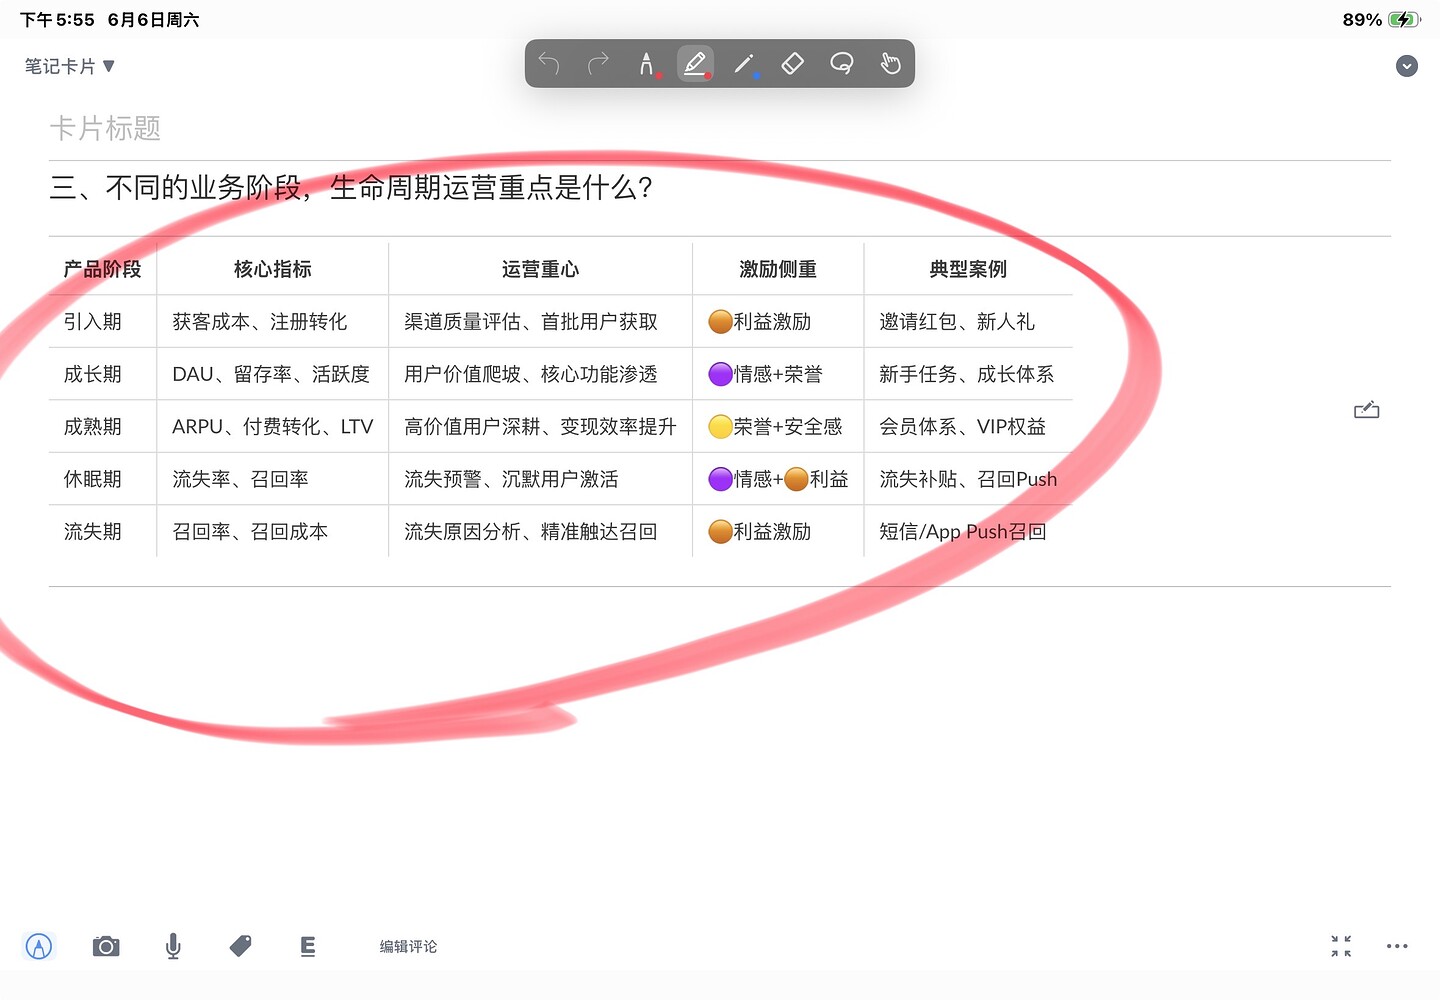Open the text format E icon
Screen dimensions: 1440x1000
coord(308,946)
